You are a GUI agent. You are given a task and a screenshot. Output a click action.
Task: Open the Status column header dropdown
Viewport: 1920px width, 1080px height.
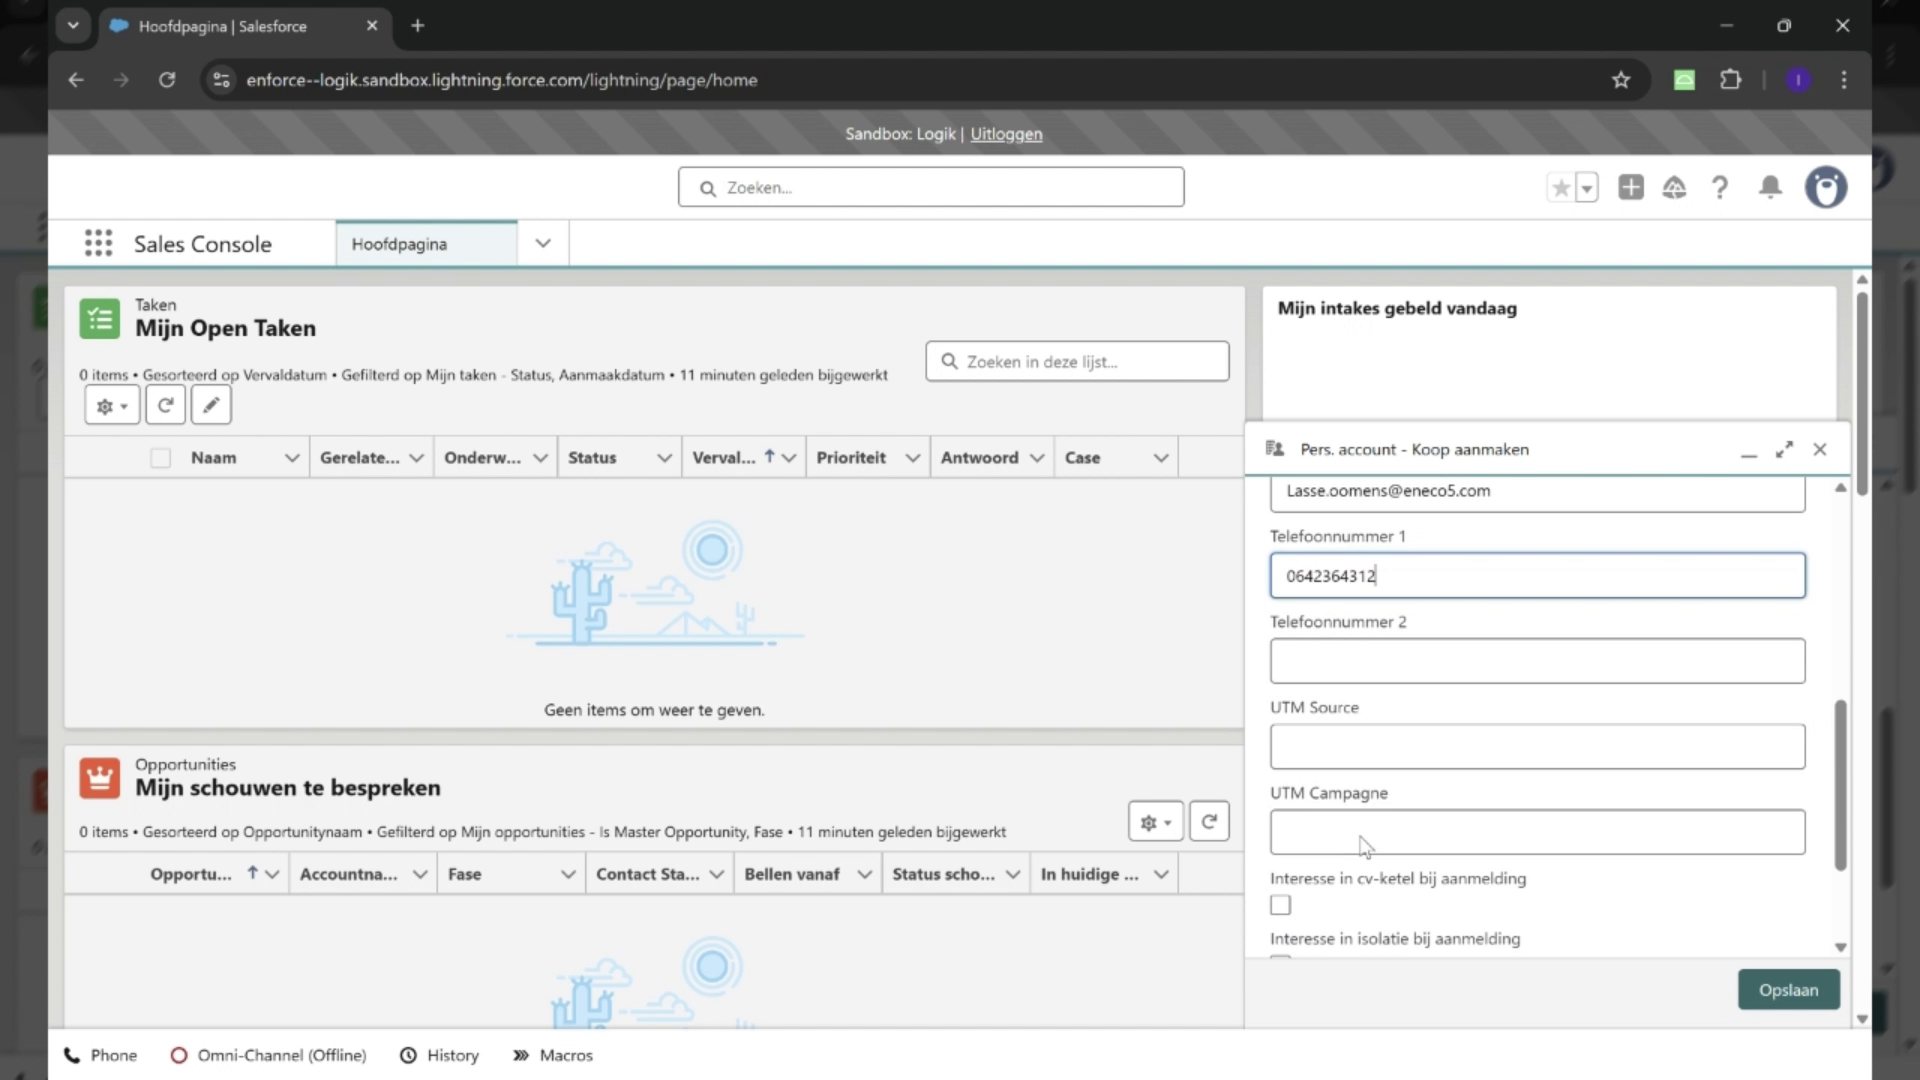point(664,457)
